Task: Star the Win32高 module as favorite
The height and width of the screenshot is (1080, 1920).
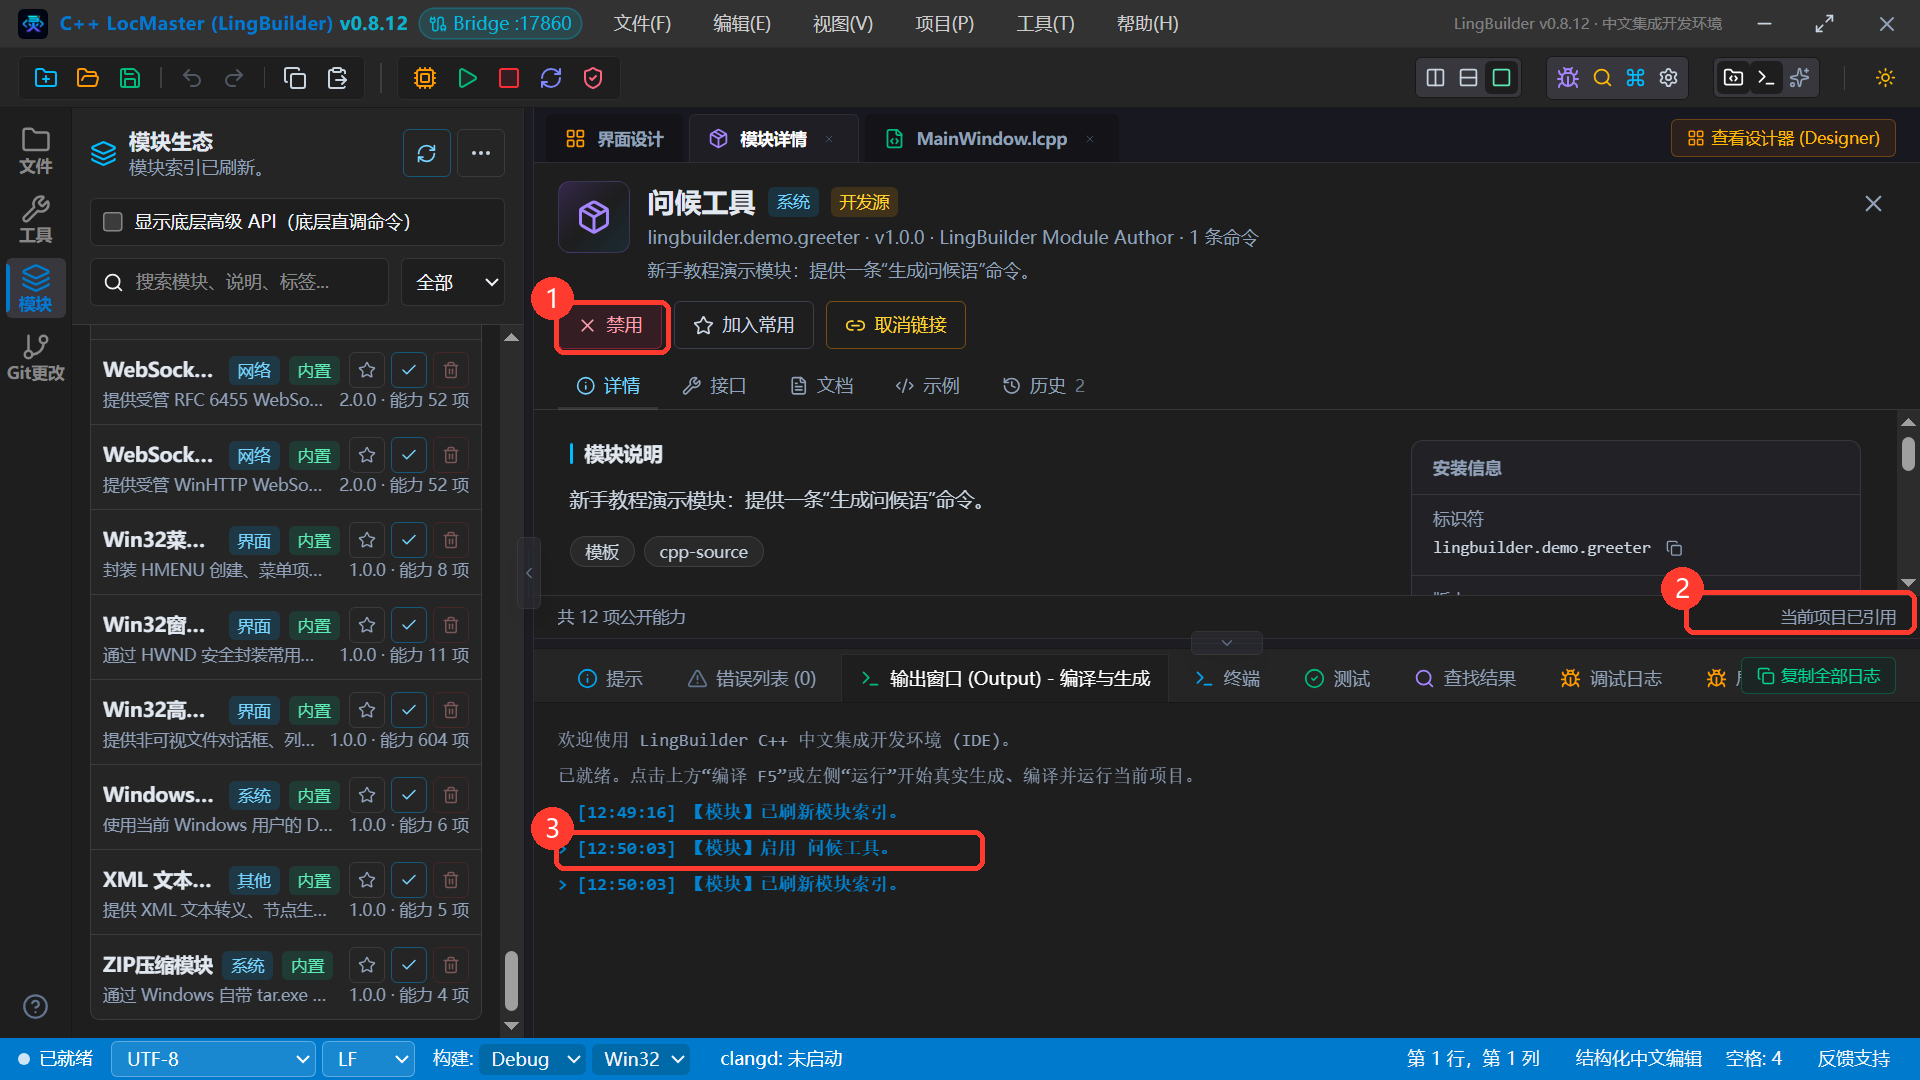Action: click(367, 710)
